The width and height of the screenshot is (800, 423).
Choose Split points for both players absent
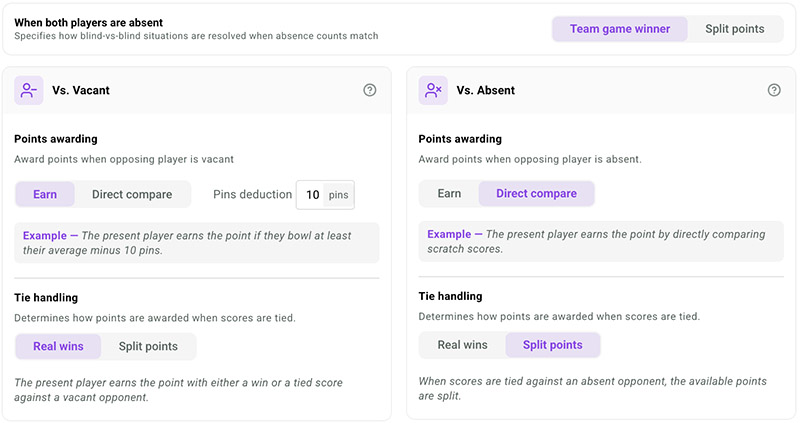coord(735,29)
